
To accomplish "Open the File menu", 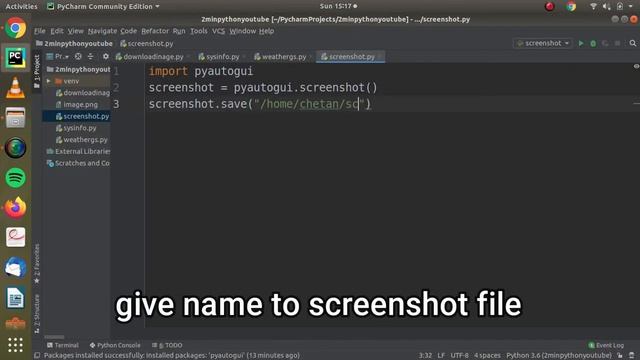I will tap(40, 31).
